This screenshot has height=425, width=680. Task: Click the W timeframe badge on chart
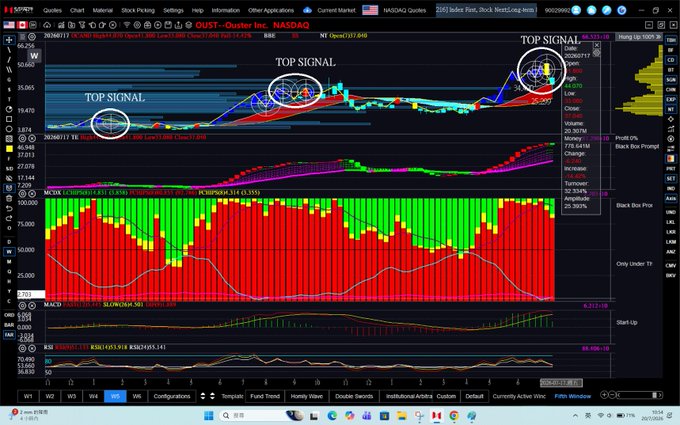34,56
